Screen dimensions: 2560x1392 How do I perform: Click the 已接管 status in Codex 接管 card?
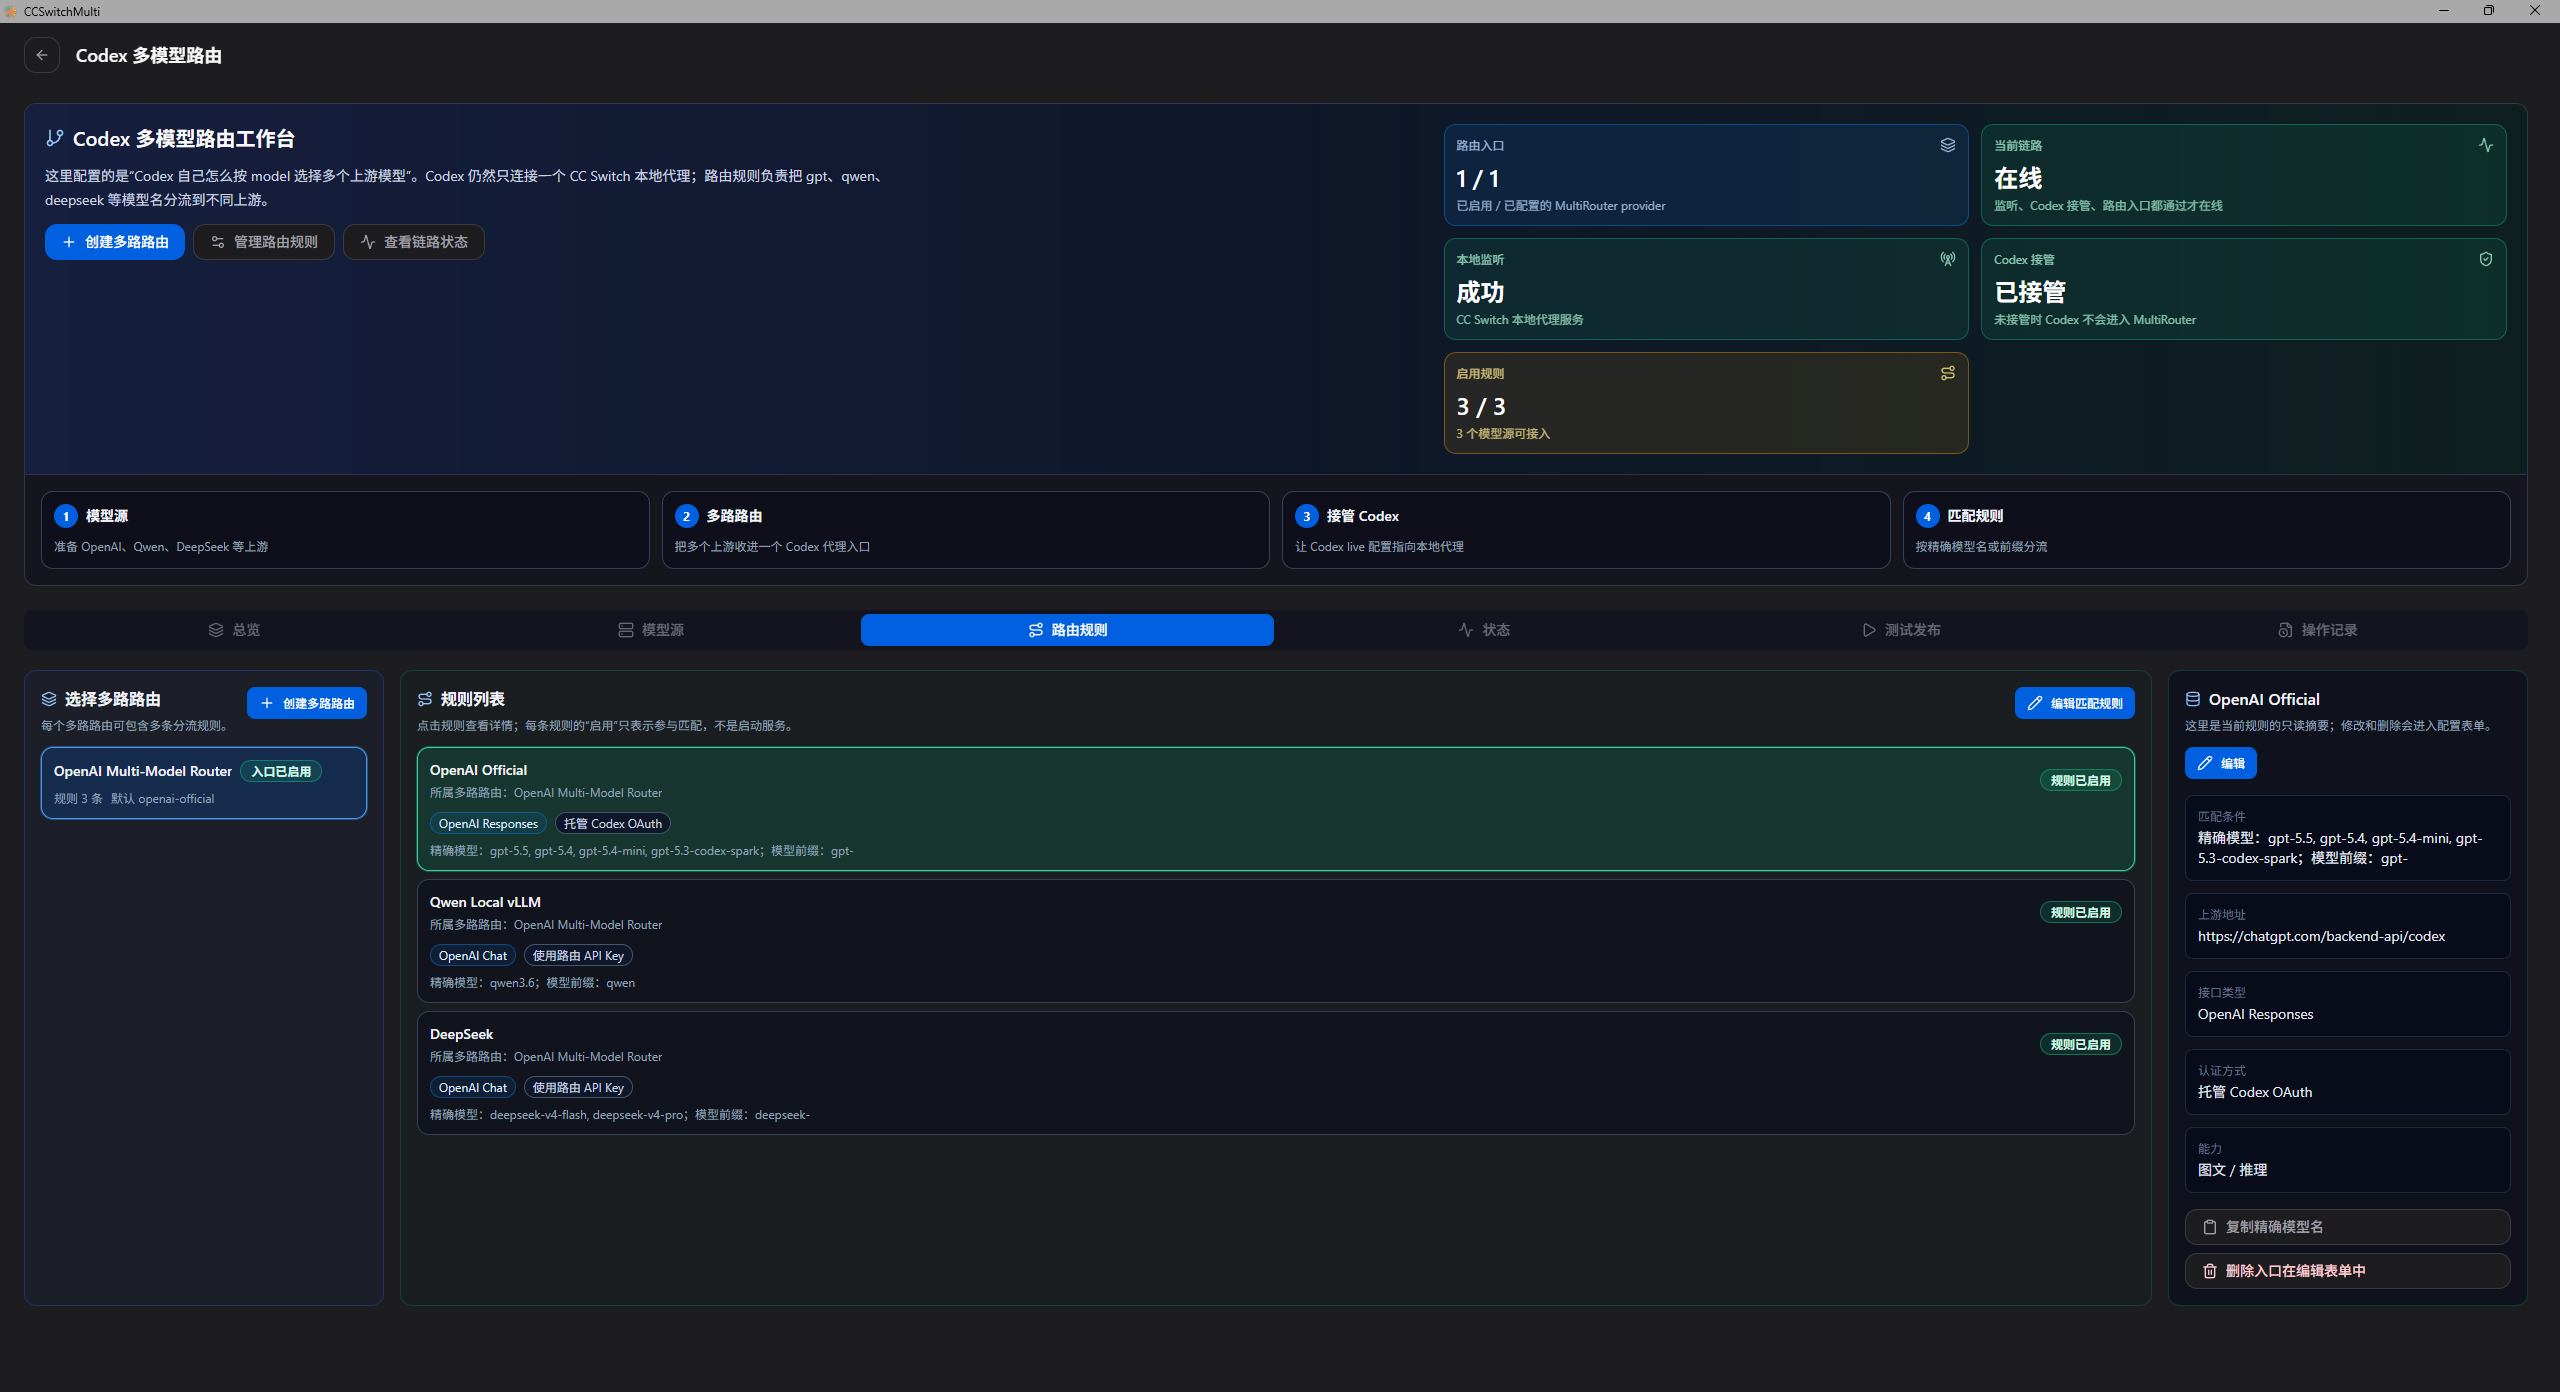pos(2030,293)
